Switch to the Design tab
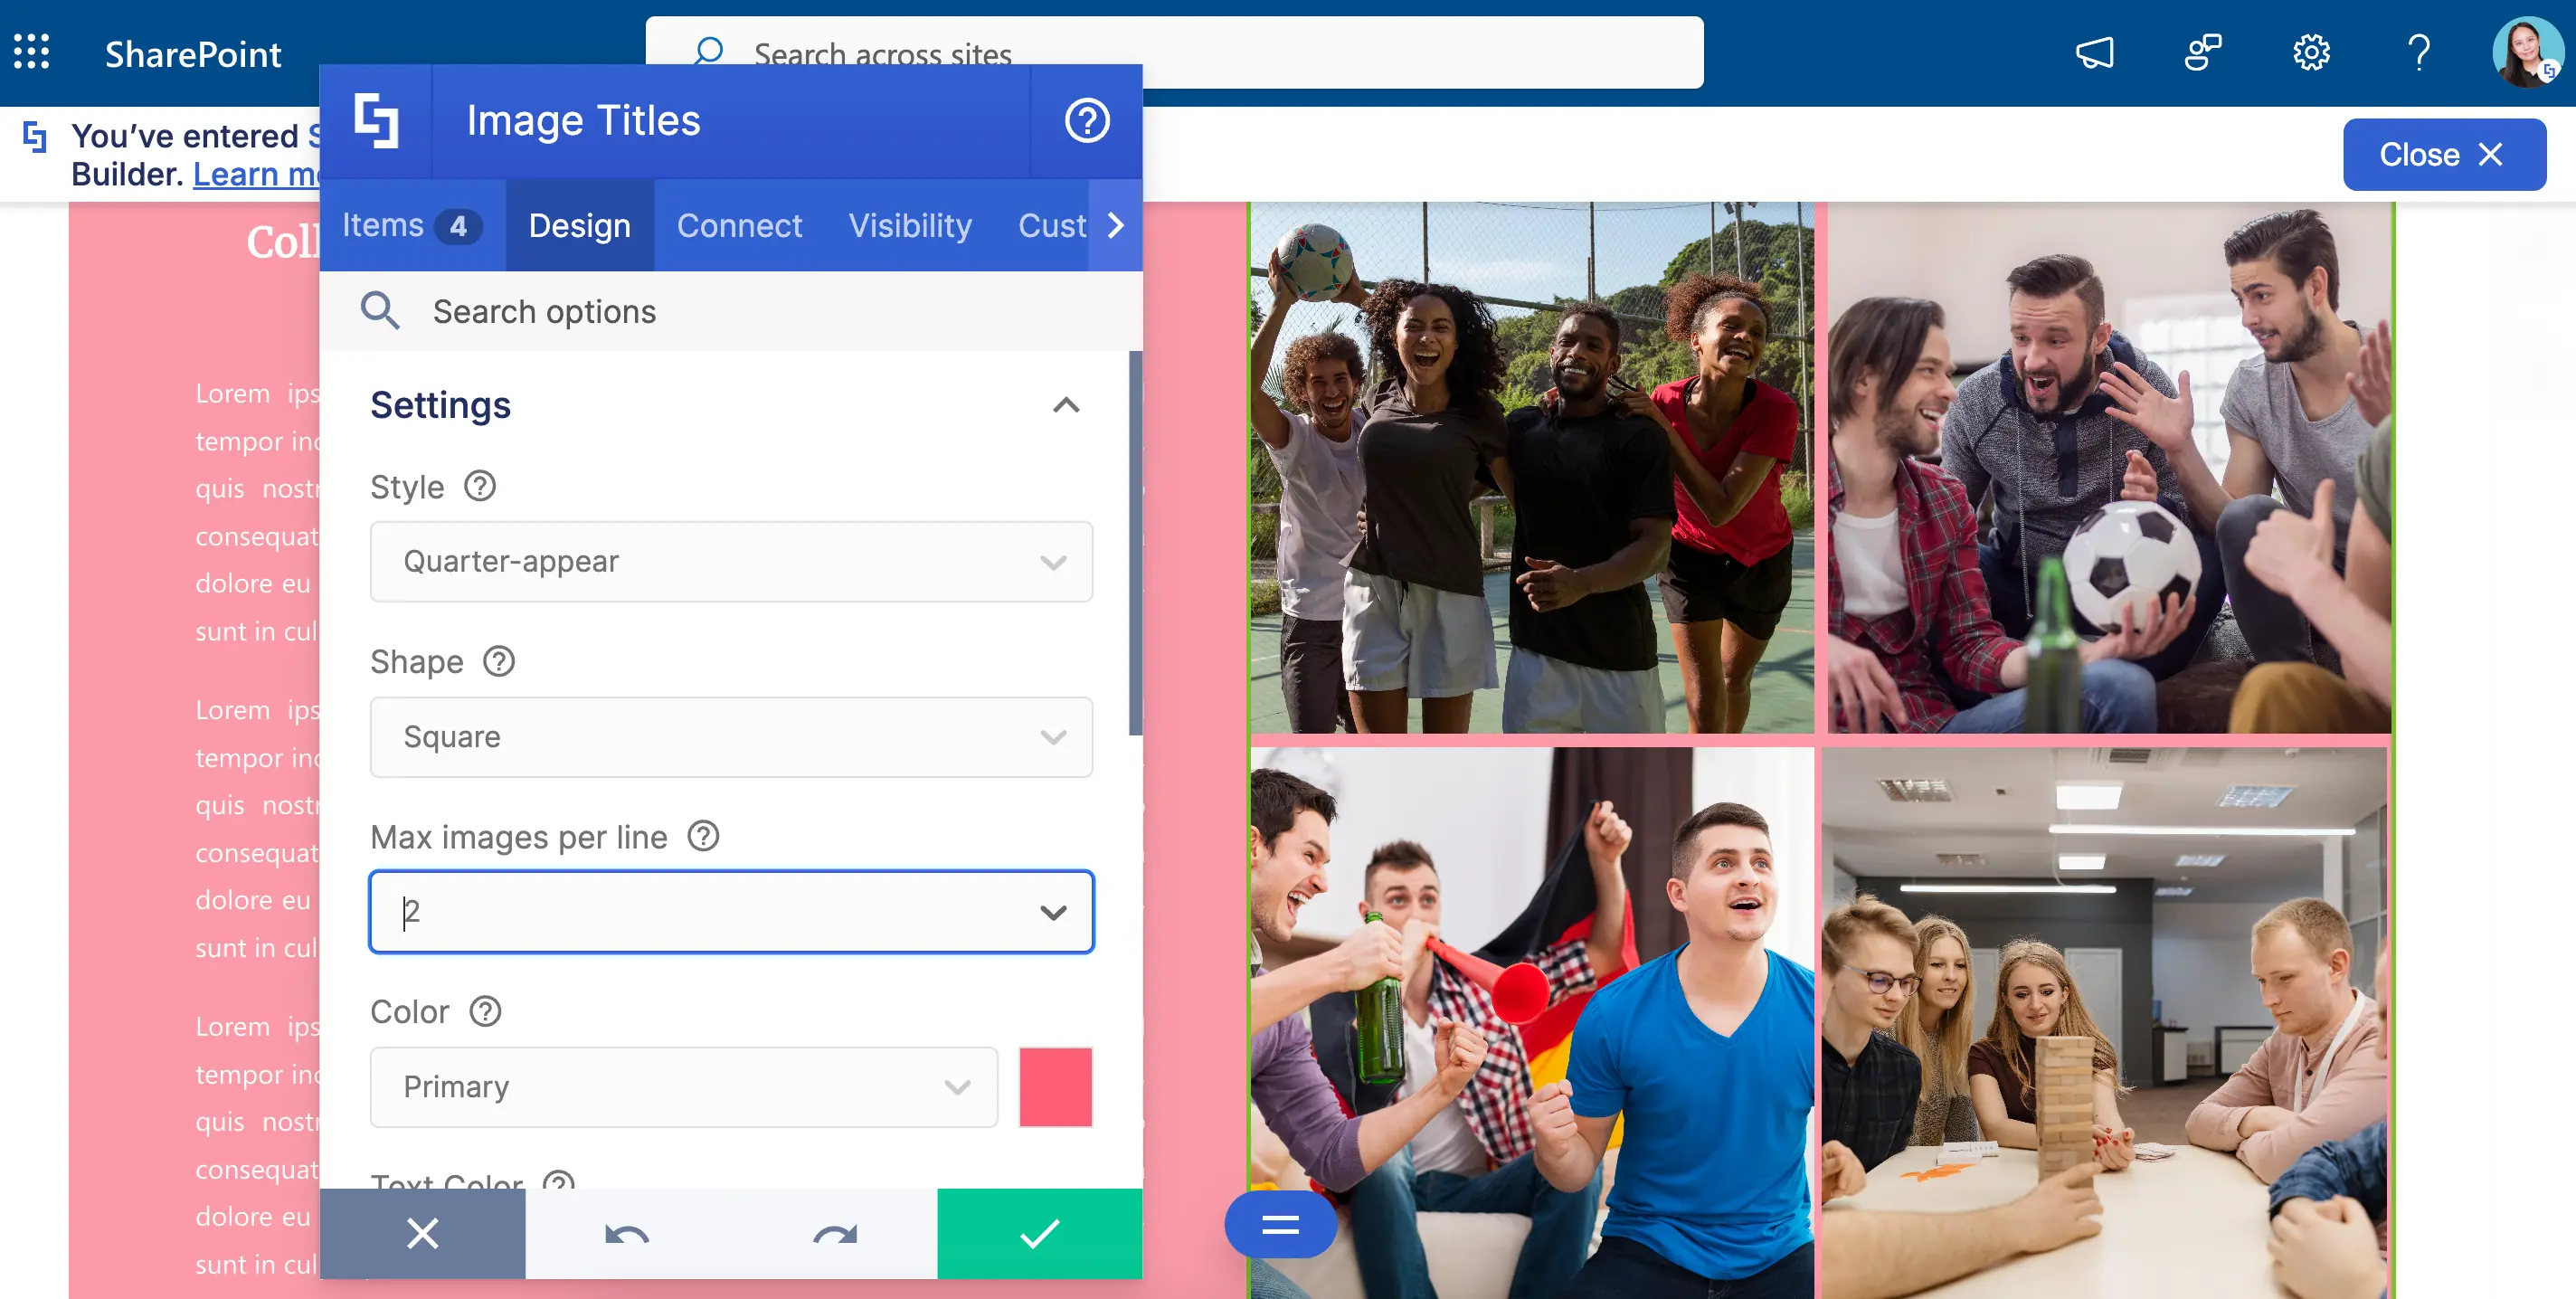The width and height of the screenshot is (2576, 1299). point(580,225)
